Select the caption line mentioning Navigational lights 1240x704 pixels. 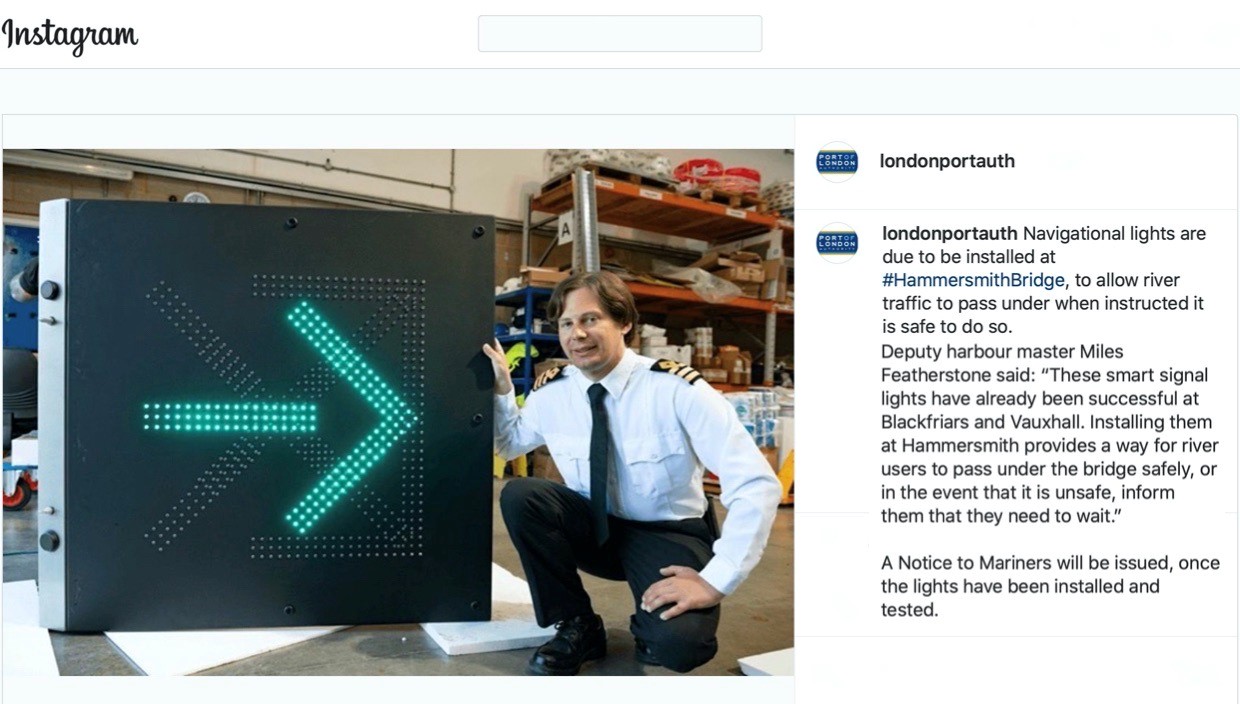tap(1044, 234)
